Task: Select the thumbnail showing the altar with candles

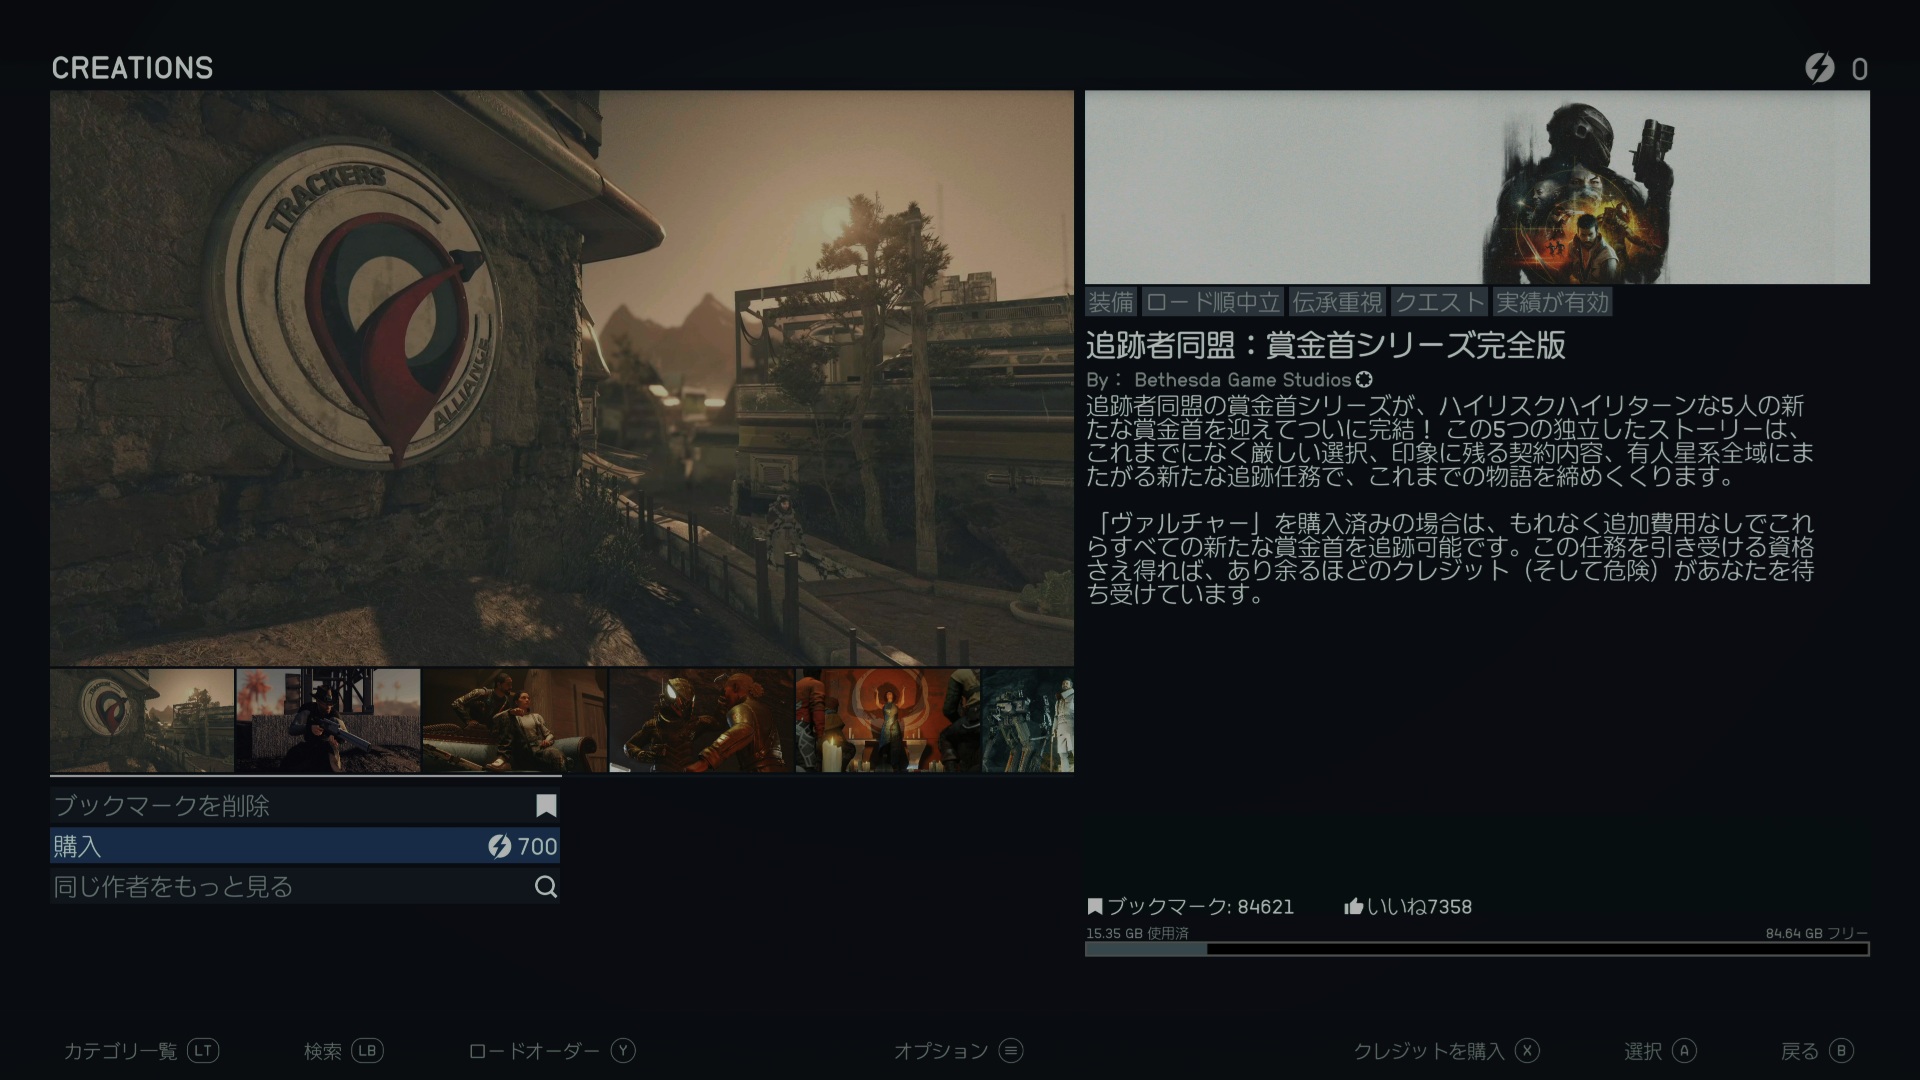Action: click(x=888, y=721)
